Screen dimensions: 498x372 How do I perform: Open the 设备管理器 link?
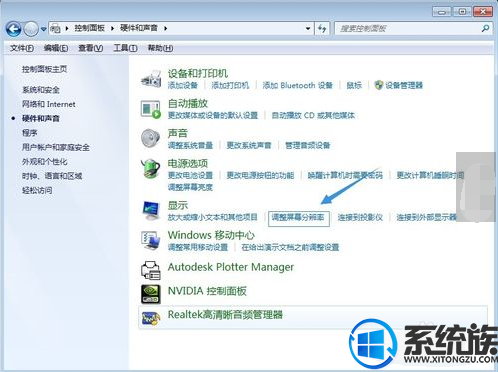tap(404, 85)
